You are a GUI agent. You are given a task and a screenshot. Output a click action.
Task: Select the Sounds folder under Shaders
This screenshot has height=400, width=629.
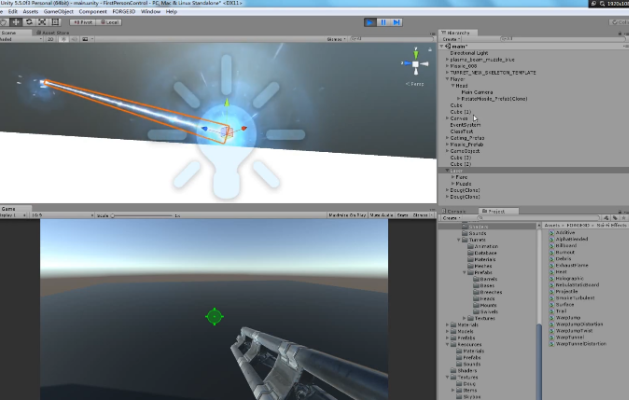474,233
